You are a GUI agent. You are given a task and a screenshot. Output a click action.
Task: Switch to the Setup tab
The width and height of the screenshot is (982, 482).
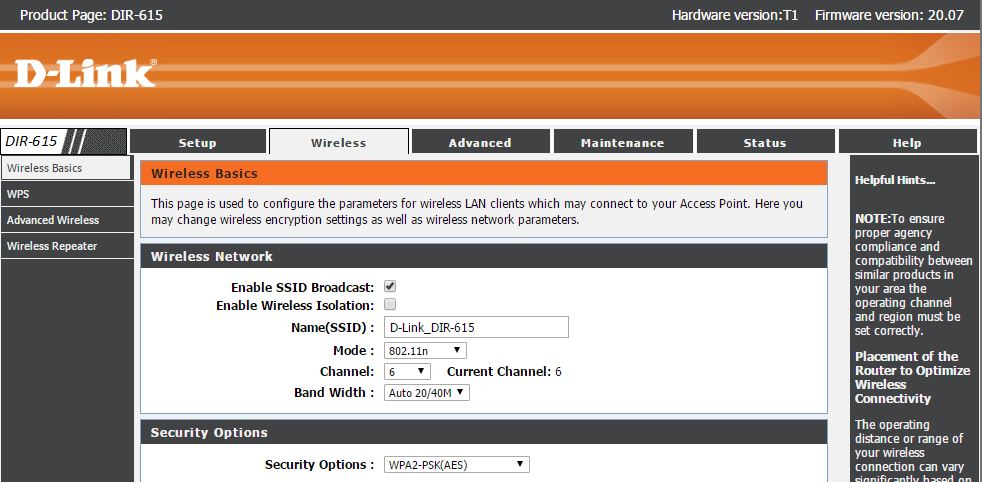pos(197,142)
